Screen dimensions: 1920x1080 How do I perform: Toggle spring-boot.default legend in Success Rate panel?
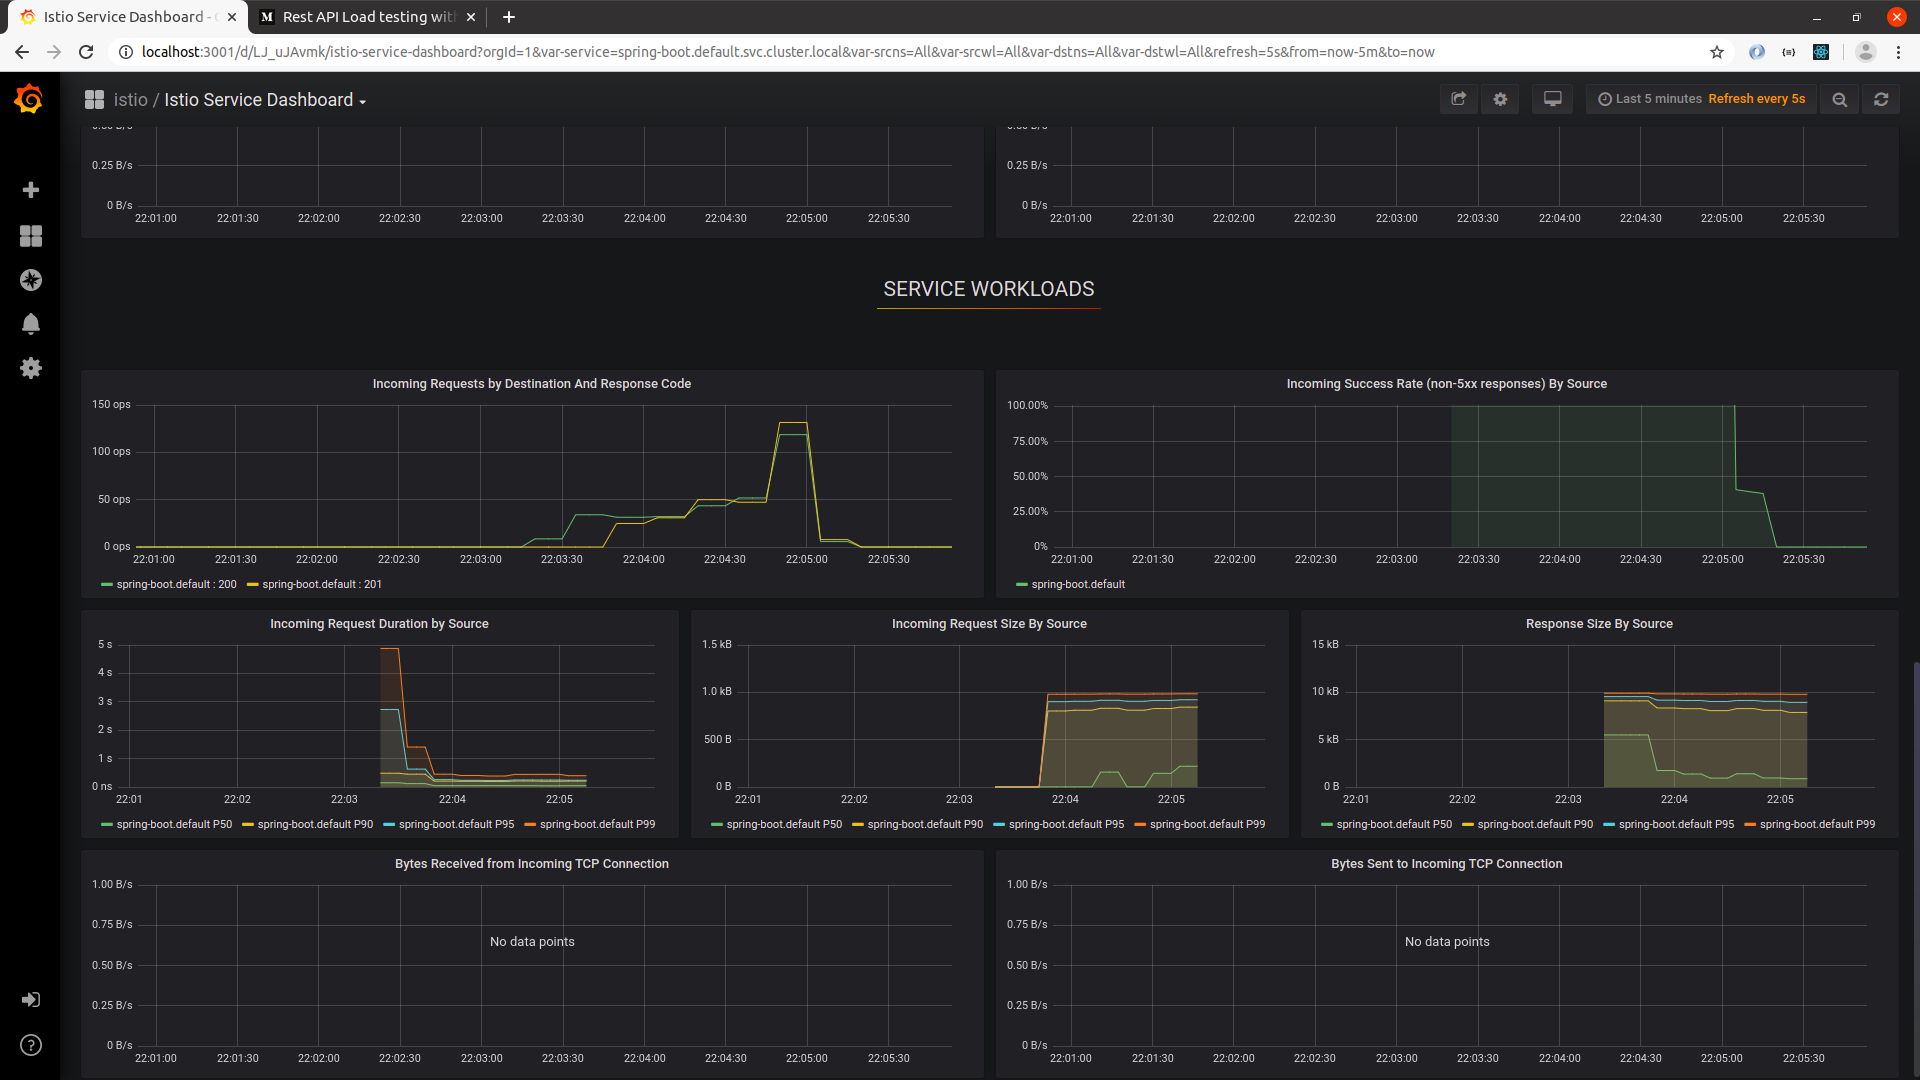click(1078, 585)
